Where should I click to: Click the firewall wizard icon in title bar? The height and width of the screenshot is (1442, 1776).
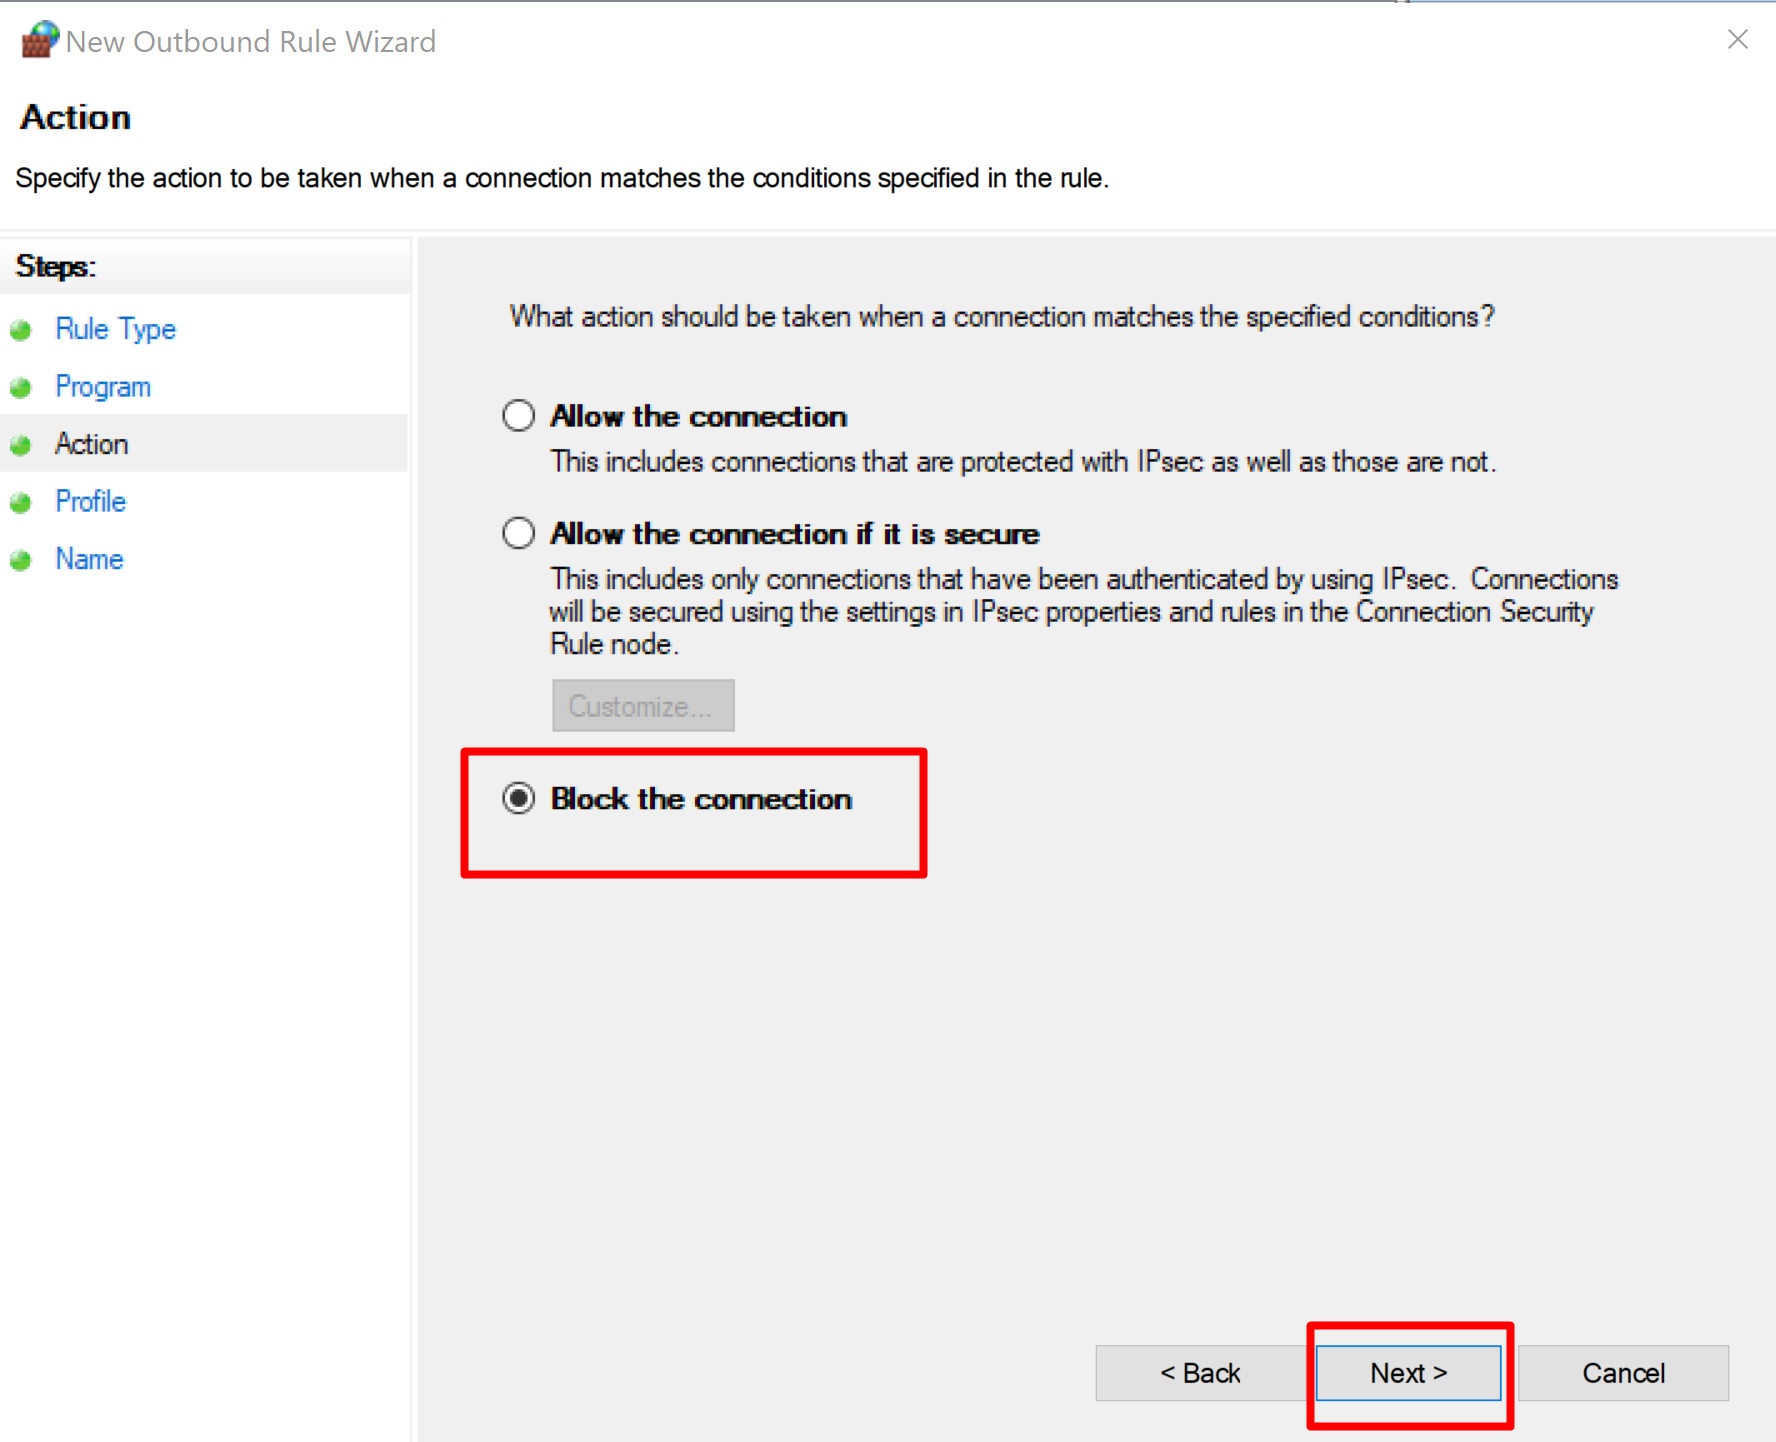point(40,40)
